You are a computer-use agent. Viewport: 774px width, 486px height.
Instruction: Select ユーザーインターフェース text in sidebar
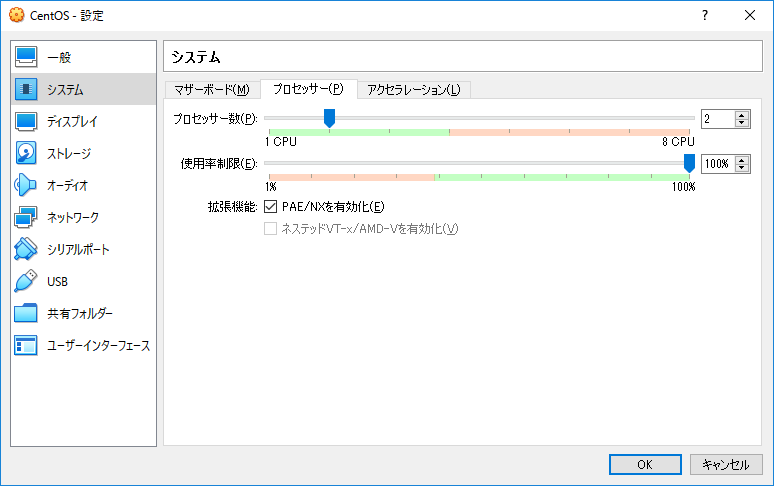coord(99,346)
